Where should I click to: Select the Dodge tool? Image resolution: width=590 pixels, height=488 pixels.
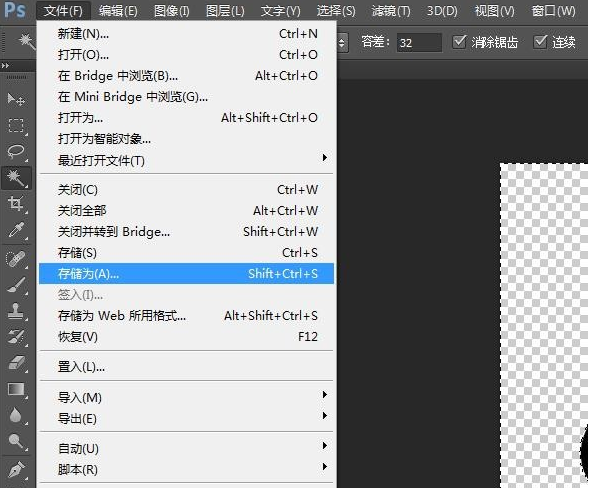[16, 441]
